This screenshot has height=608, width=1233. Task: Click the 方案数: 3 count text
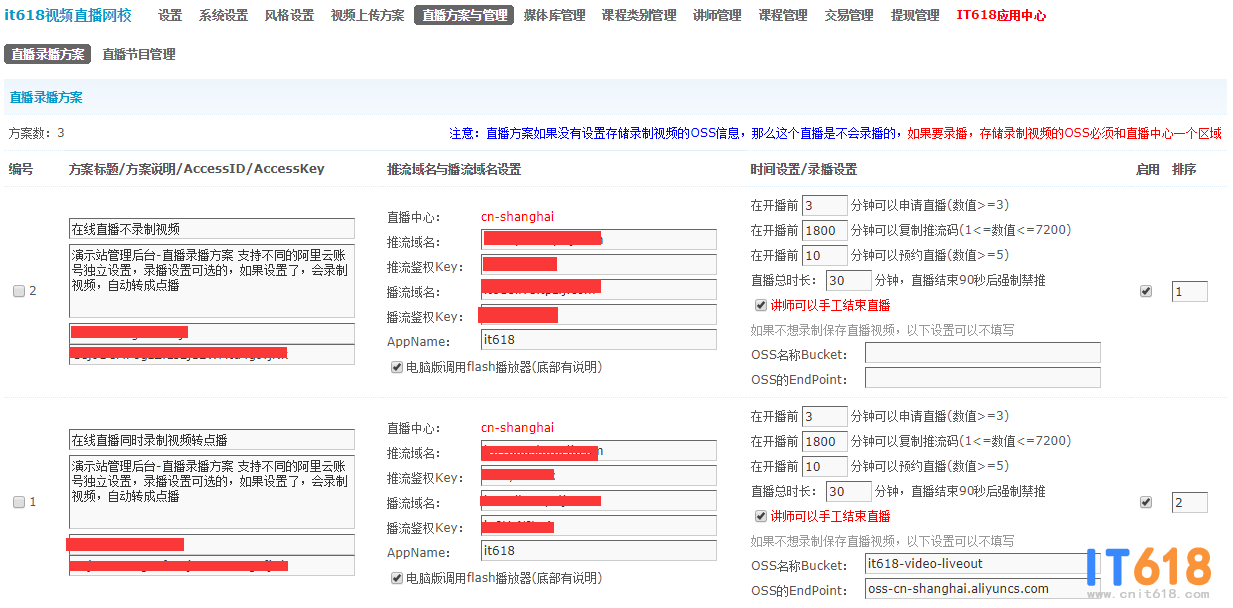[x=36, y=133]
